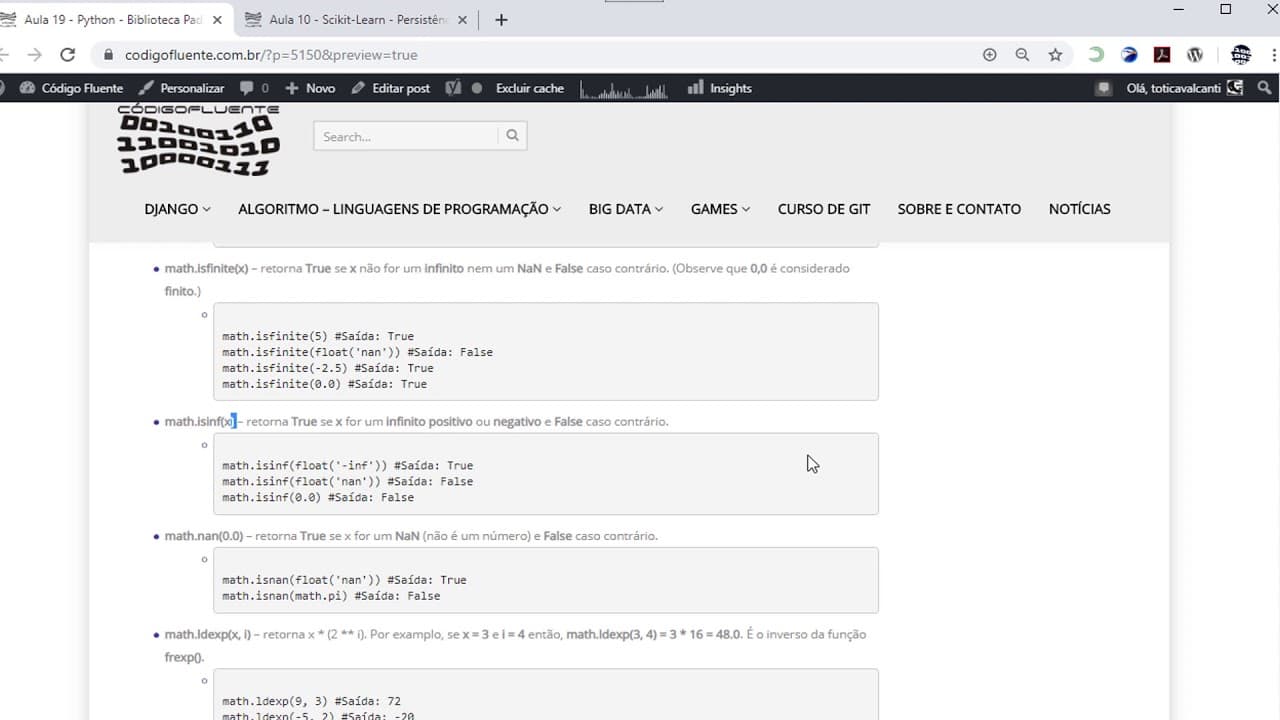
Task: Bookmark this page with the star icon
Action: coord(1055,55)
